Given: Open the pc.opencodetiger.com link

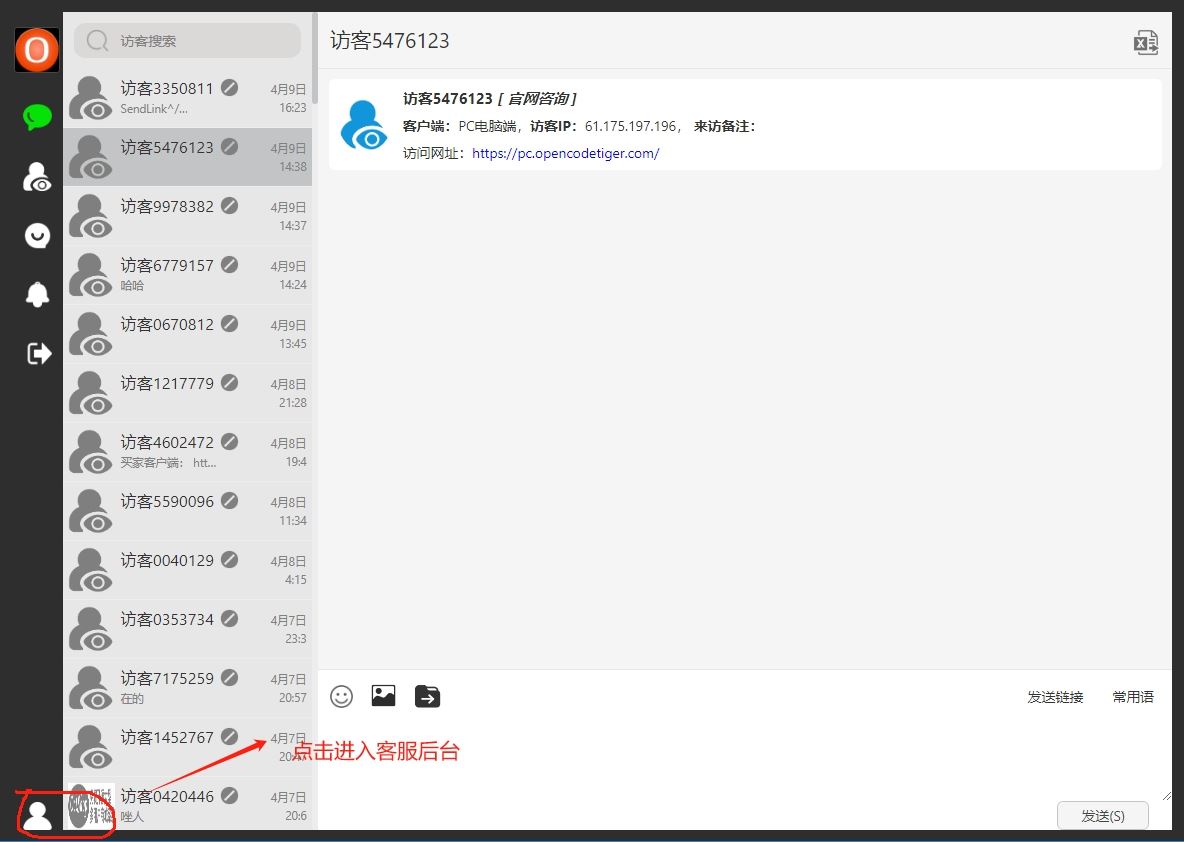Looking at the screenshot, I should (x=565, y=153).
